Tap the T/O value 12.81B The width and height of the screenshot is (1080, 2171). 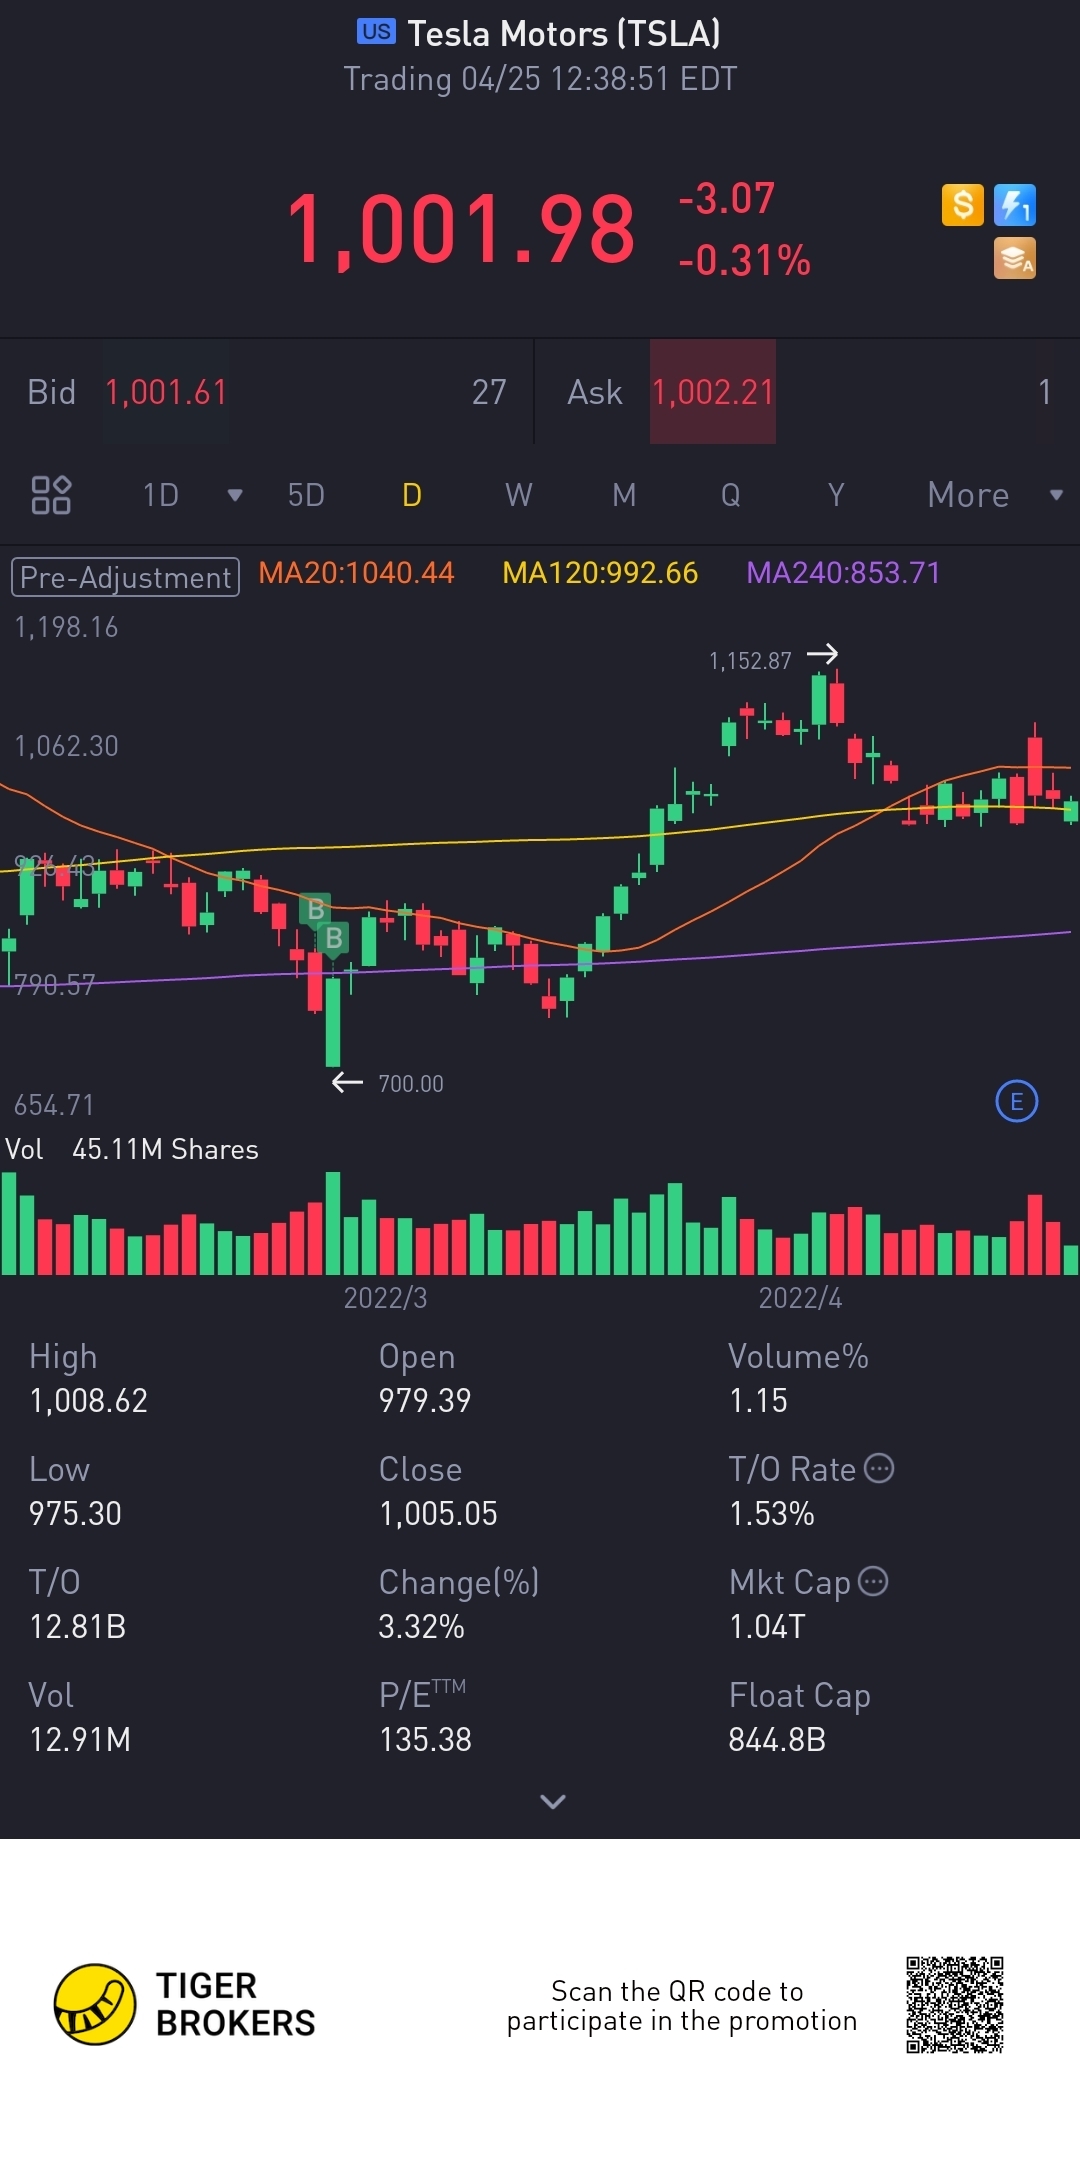tap(78, 1627)
